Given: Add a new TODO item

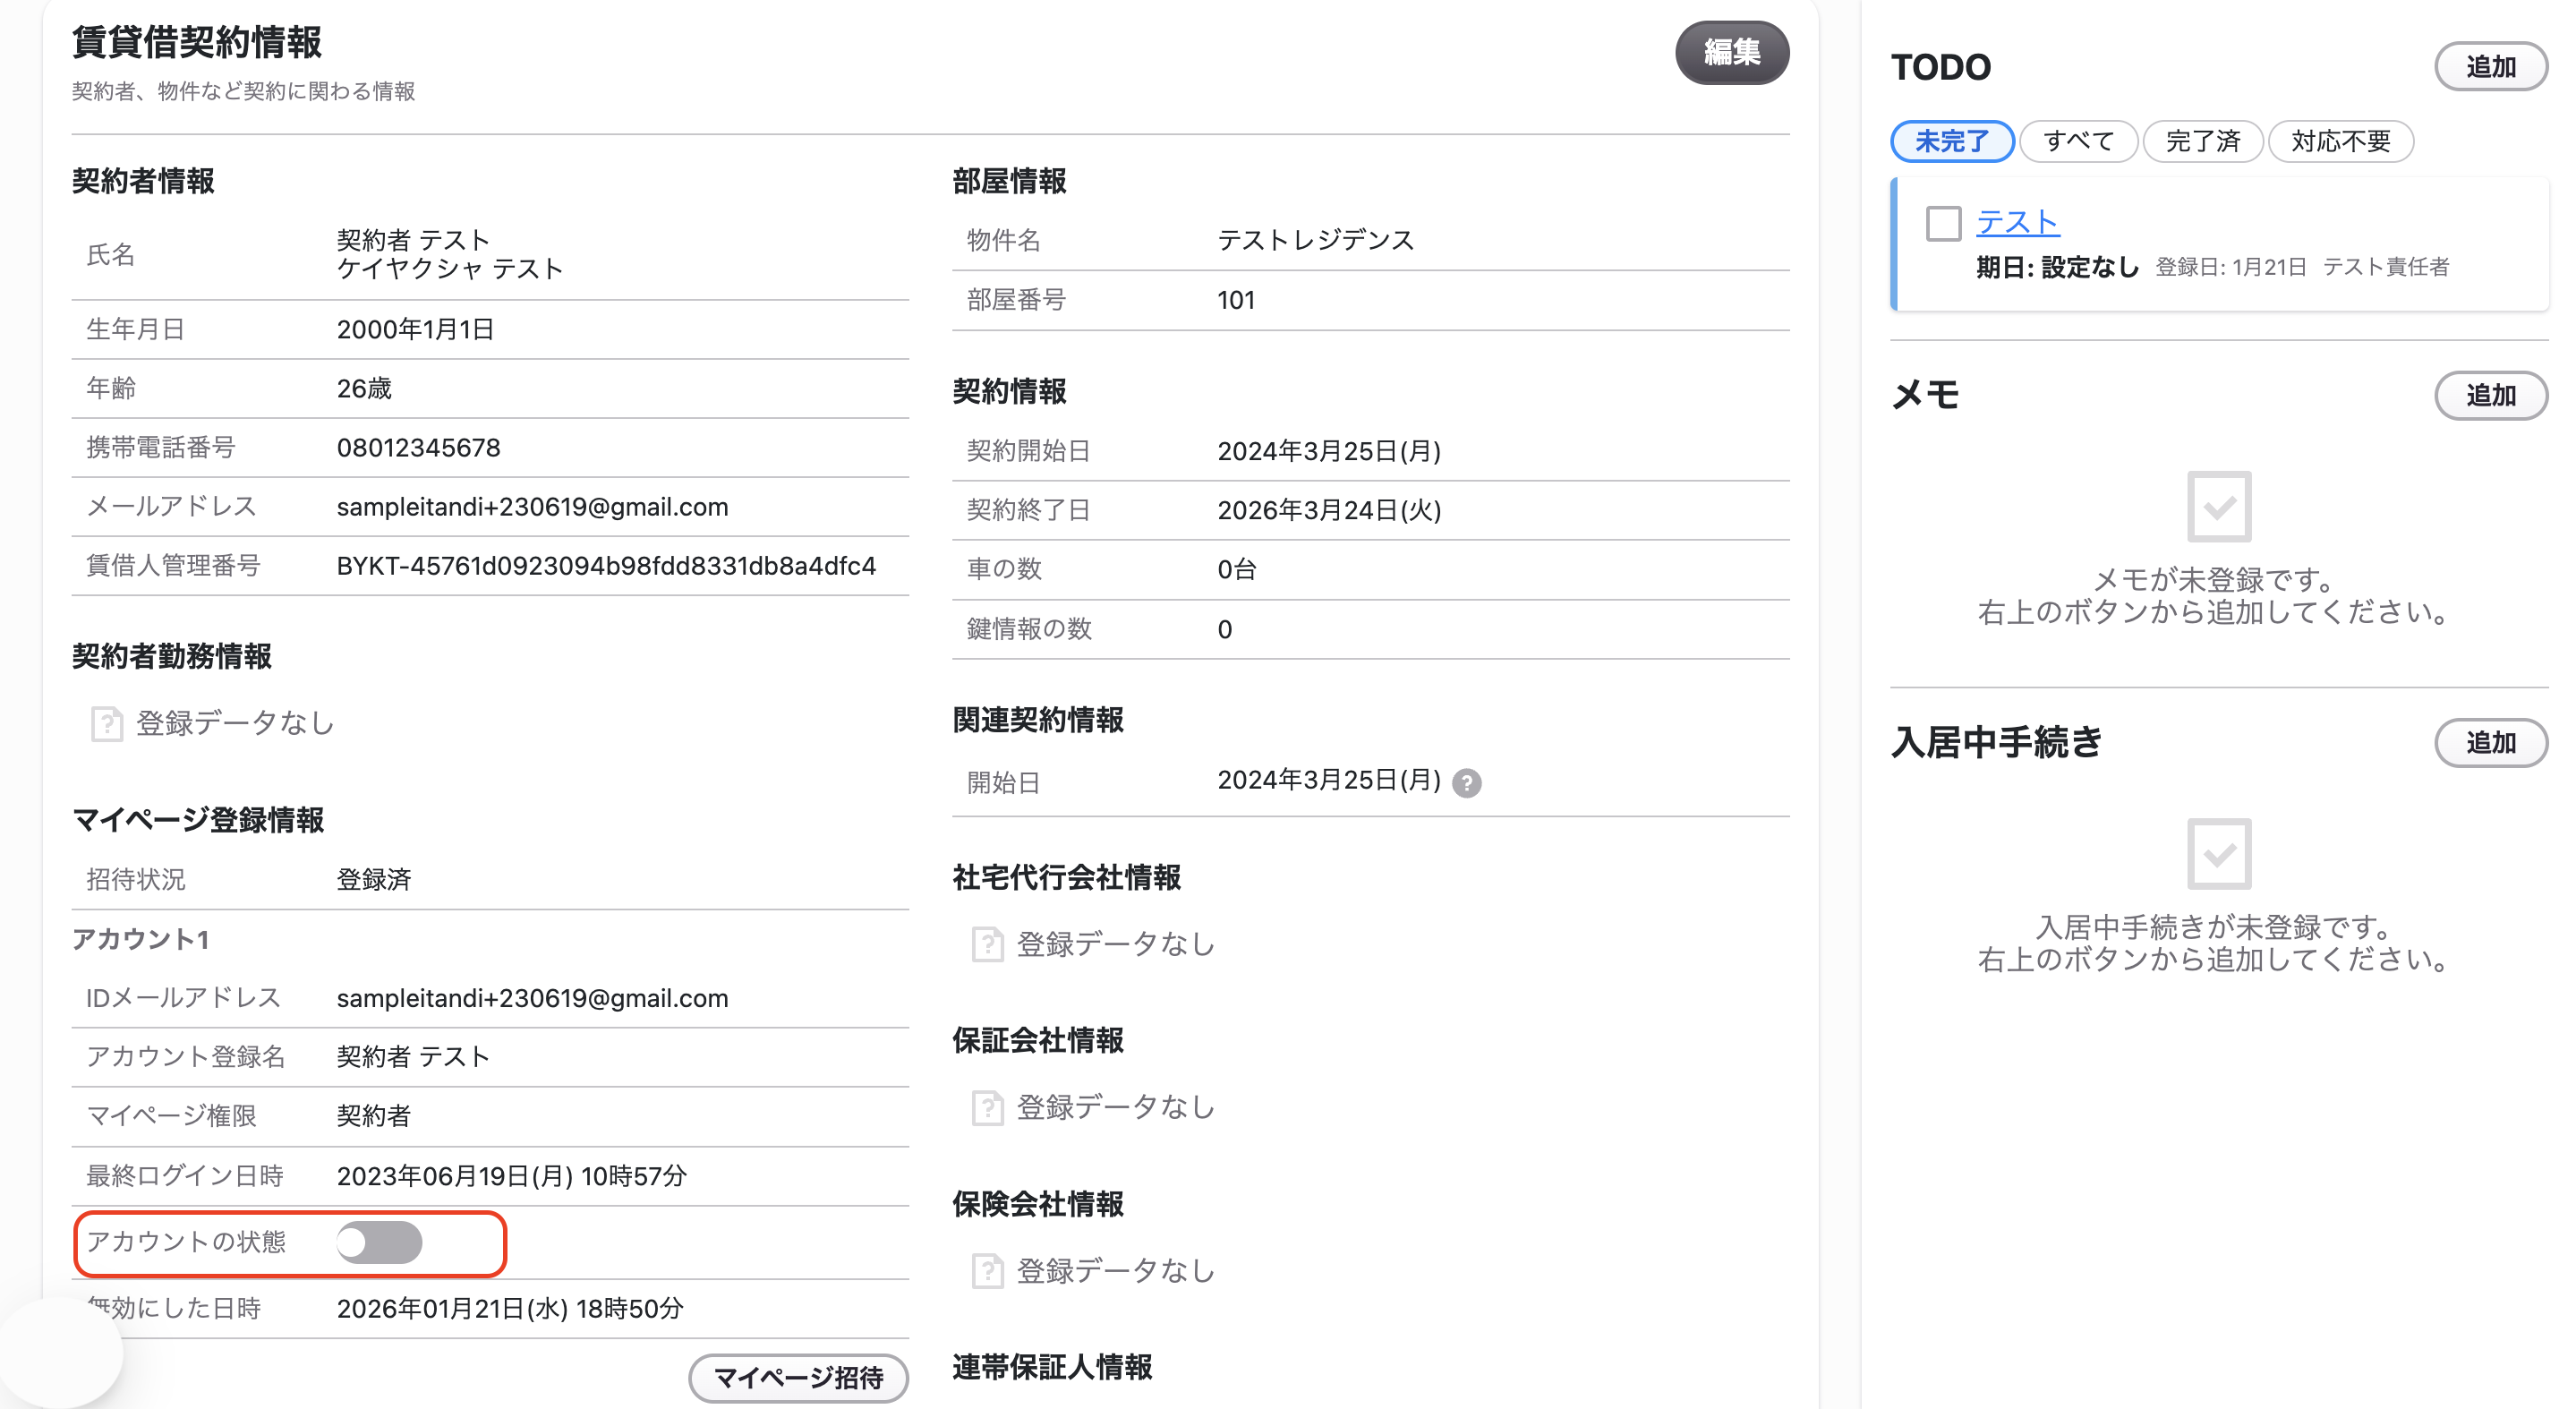Looking at the screenshot, I should [x=2490, y=67].
